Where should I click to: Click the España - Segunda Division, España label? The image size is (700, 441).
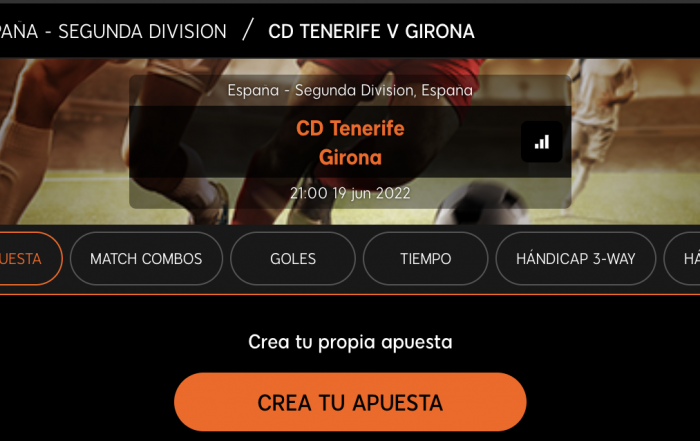(350, 90)
